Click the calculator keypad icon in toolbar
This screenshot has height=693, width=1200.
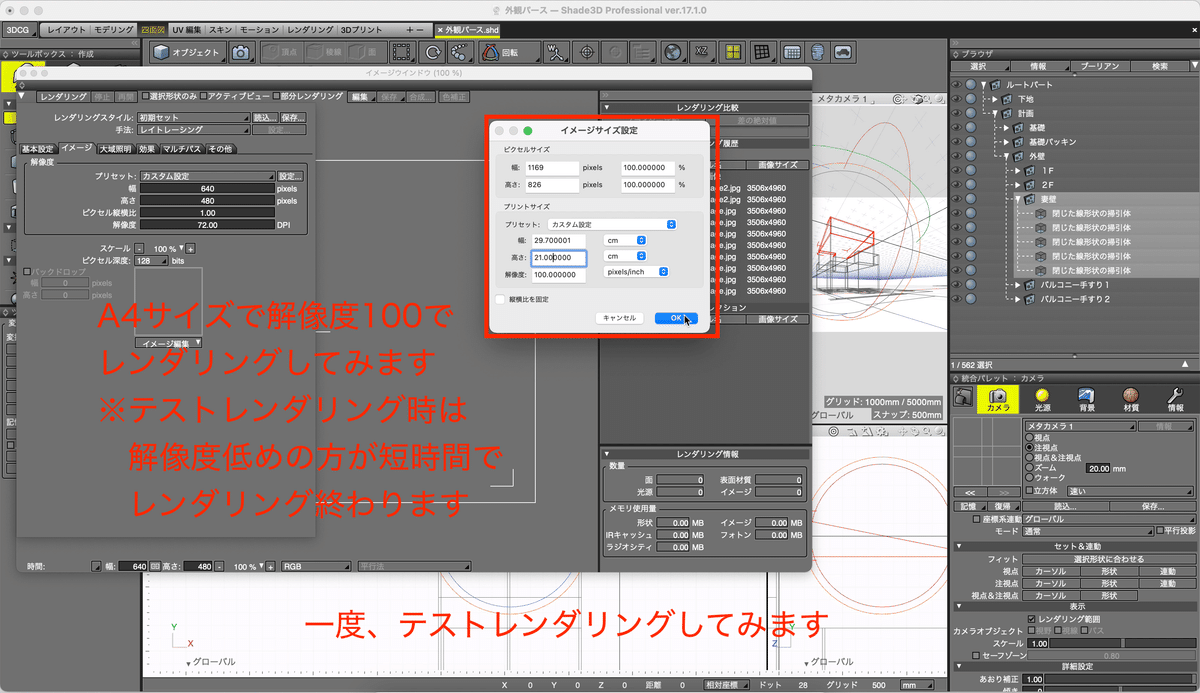pos(790,52)
